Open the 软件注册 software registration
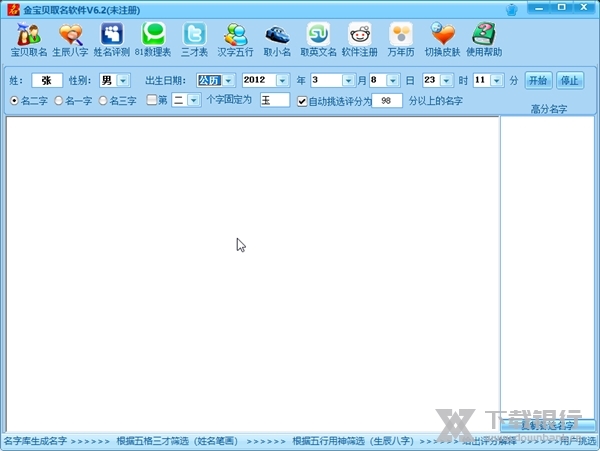This screenshot has height=451, width=600. tap(360, 40)
